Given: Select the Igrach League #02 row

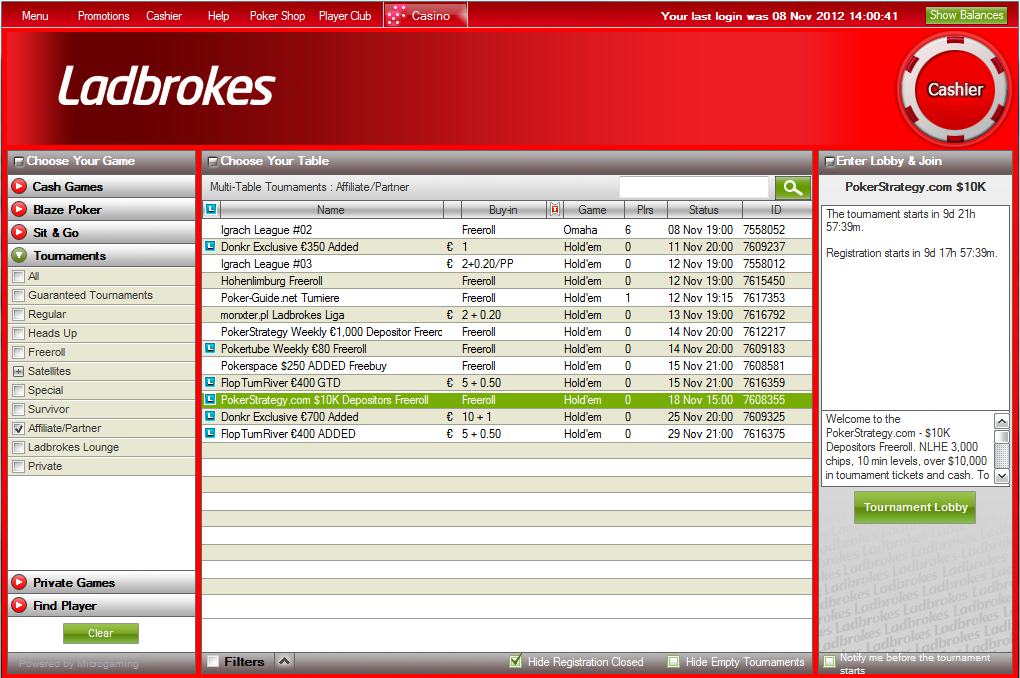Looking at the screenshot, I should pyautogui.click(x=507, y=230).
